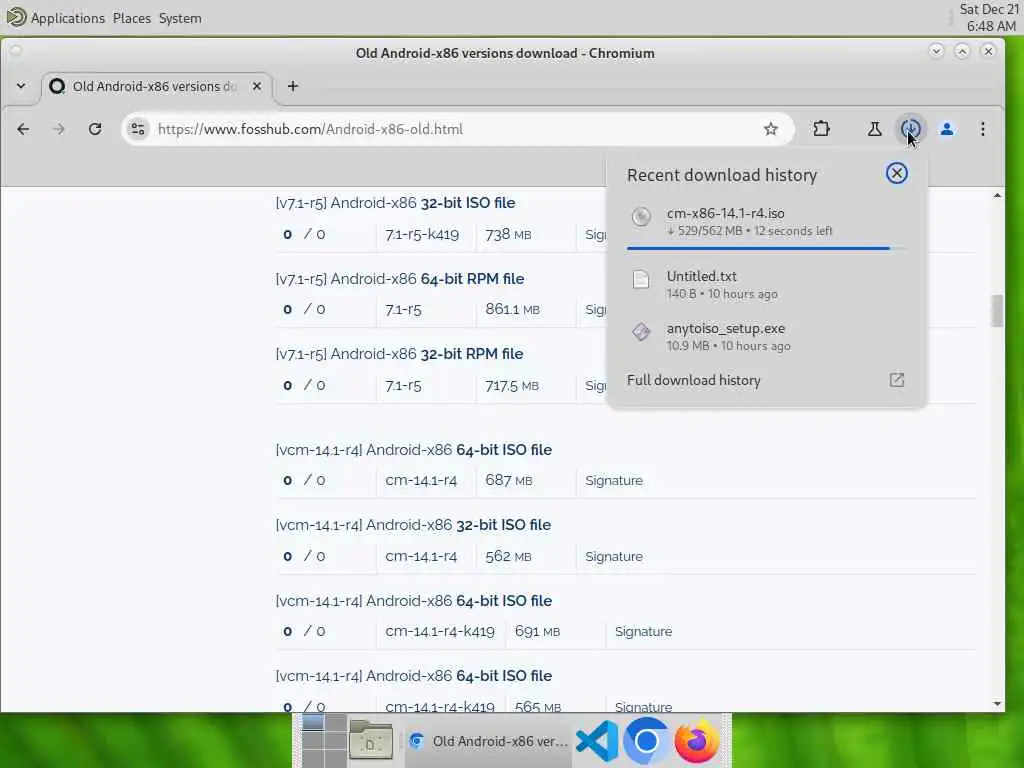Open Untitled.txt in download history
1024x768 pixels.
pos(766,285)
